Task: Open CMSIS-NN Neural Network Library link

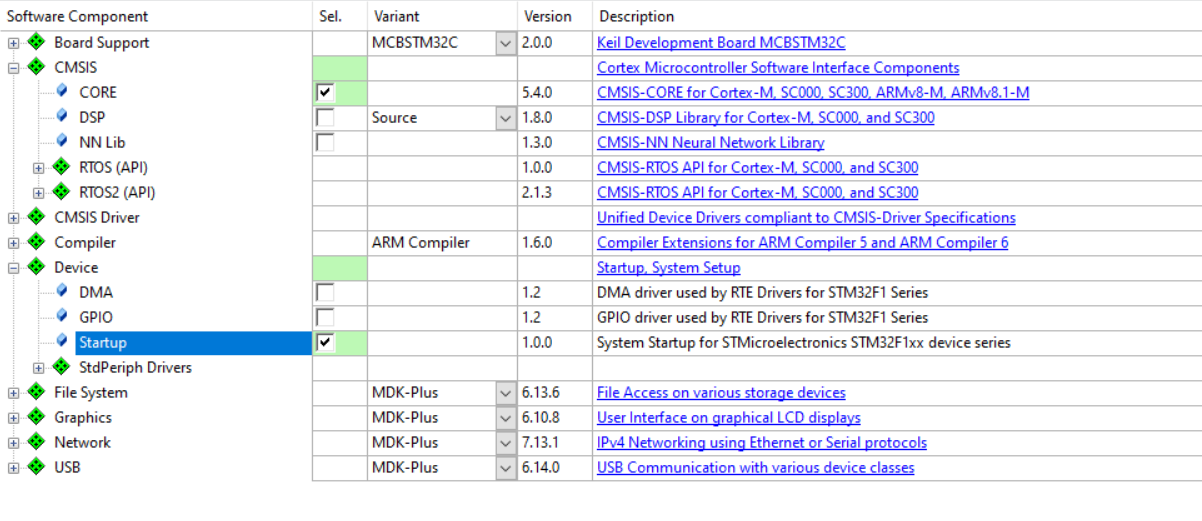Action: point(710,143)
